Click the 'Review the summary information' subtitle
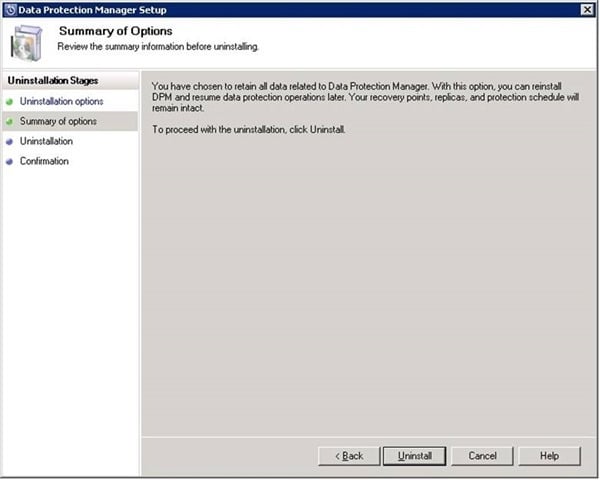 [x=158, y=47]
